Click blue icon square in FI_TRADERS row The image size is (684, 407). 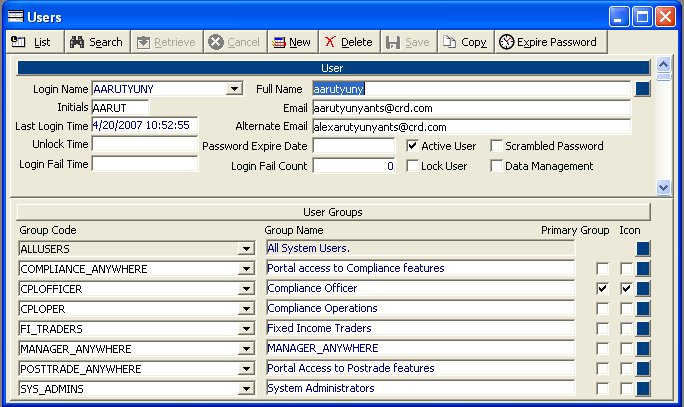[x=643, y=328]
